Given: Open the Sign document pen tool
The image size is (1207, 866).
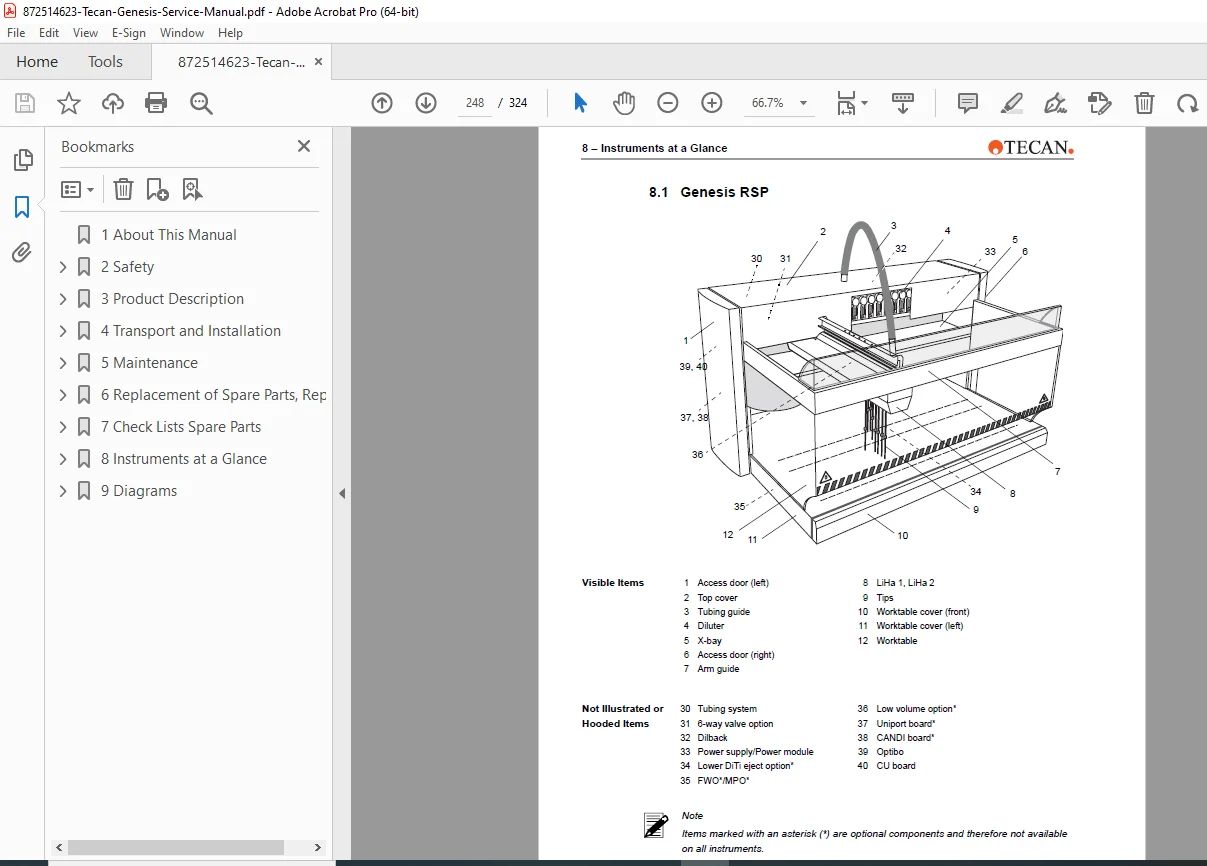Looking at the screenshot, I should pos(1055,103).
